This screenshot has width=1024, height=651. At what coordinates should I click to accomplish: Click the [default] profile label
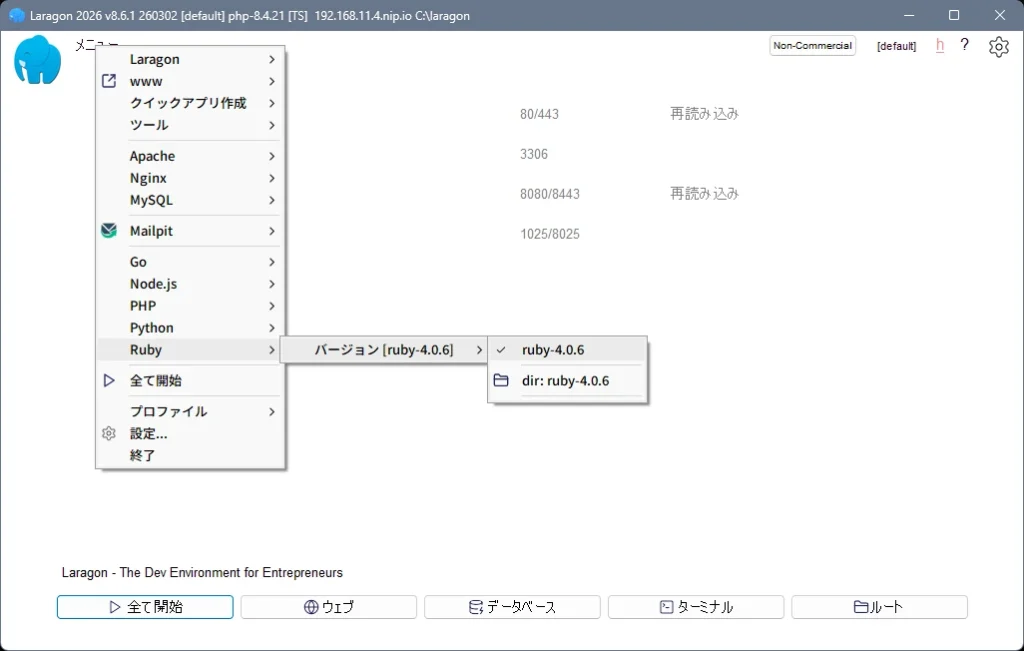896,46
